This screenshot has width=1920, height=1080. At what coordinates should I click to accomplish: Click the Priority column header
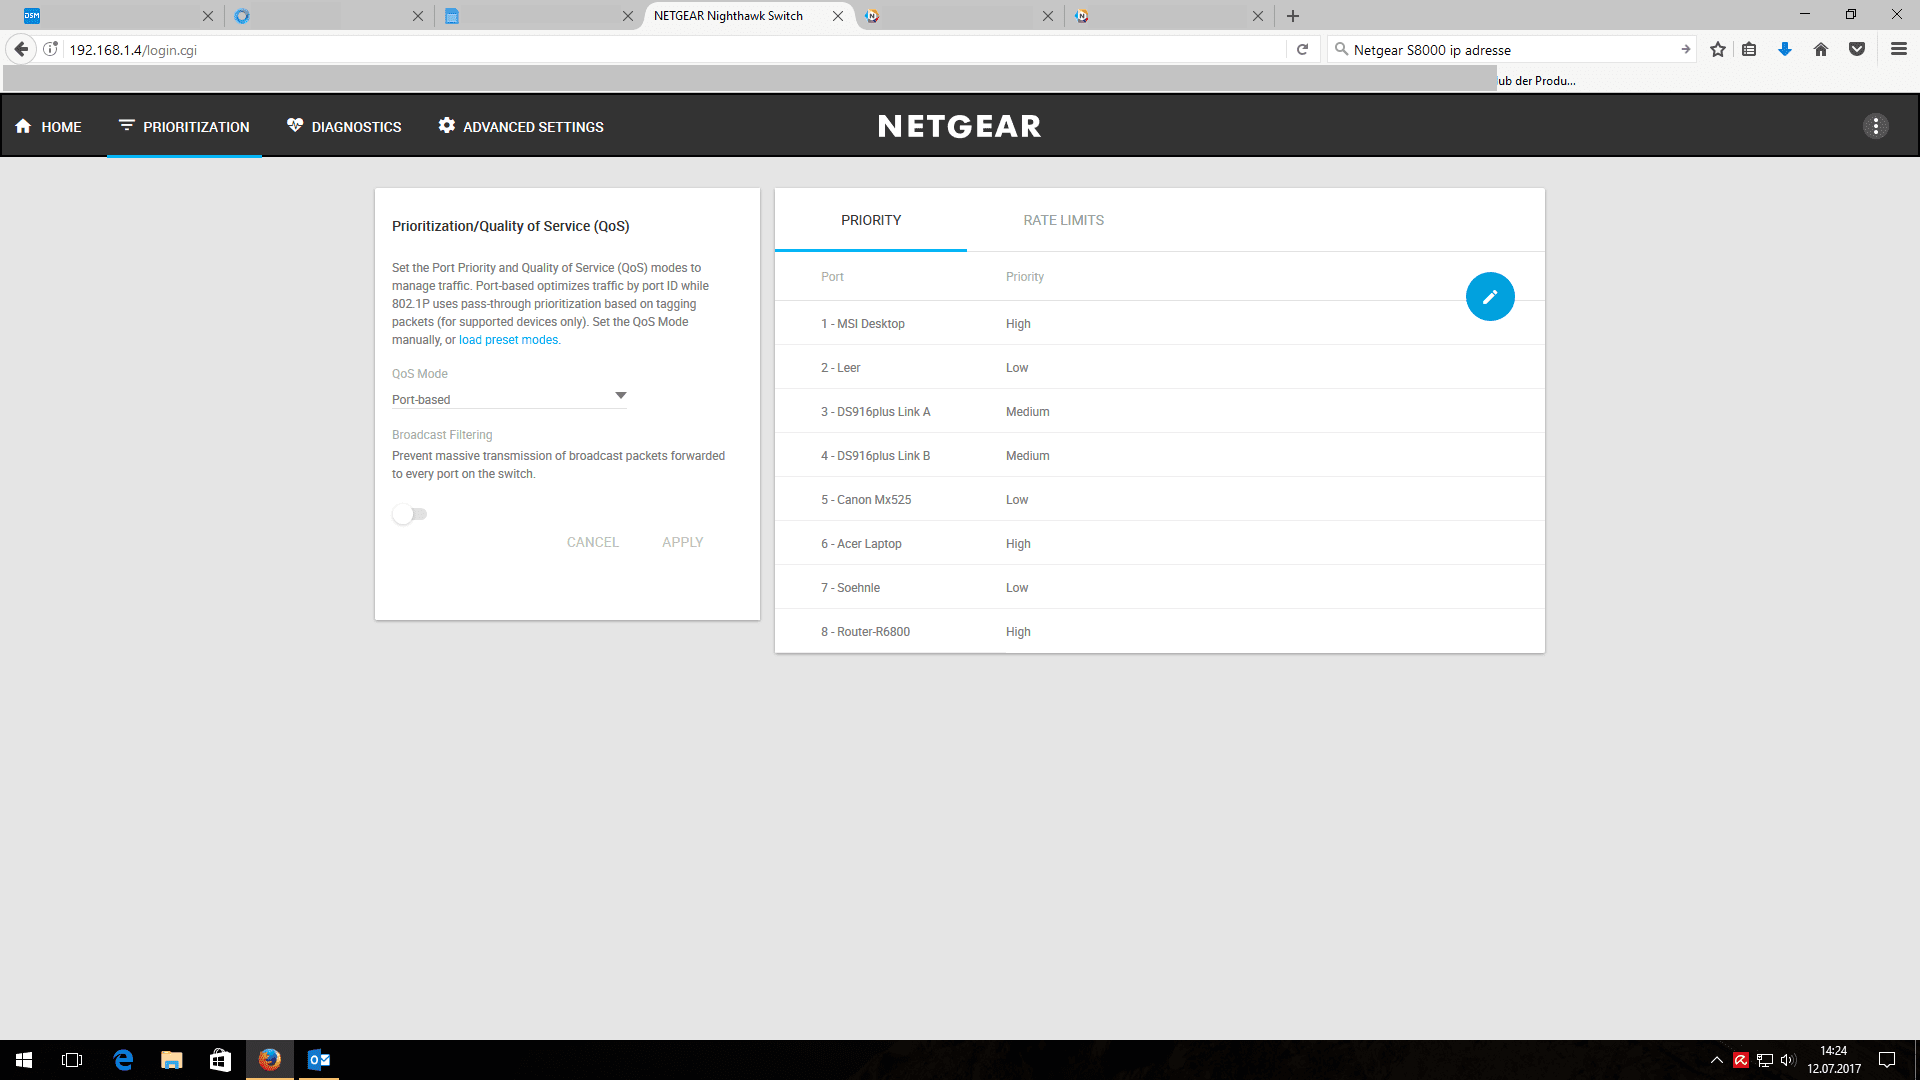[1025, 277]
